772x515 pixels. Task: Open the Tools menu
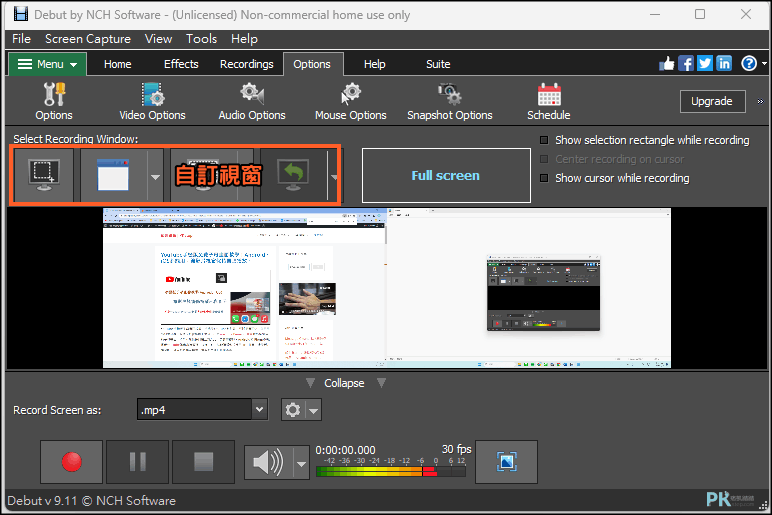pyautogui.click(x=201, y=39)
